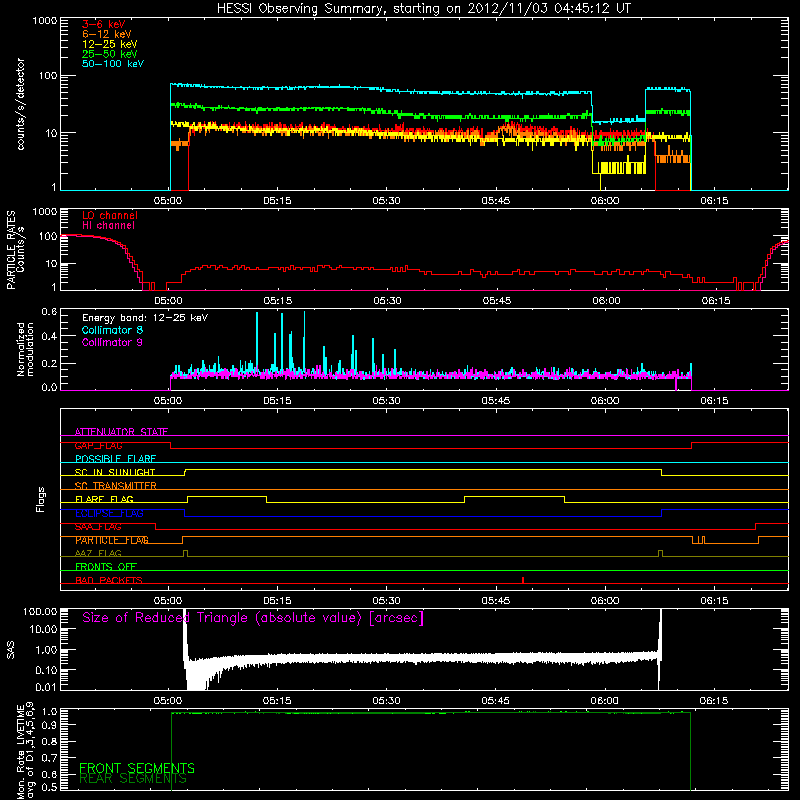Click the 05:30 tick label under the counts panel
This screenshot has height=800, width=800.
click(386, 201)
